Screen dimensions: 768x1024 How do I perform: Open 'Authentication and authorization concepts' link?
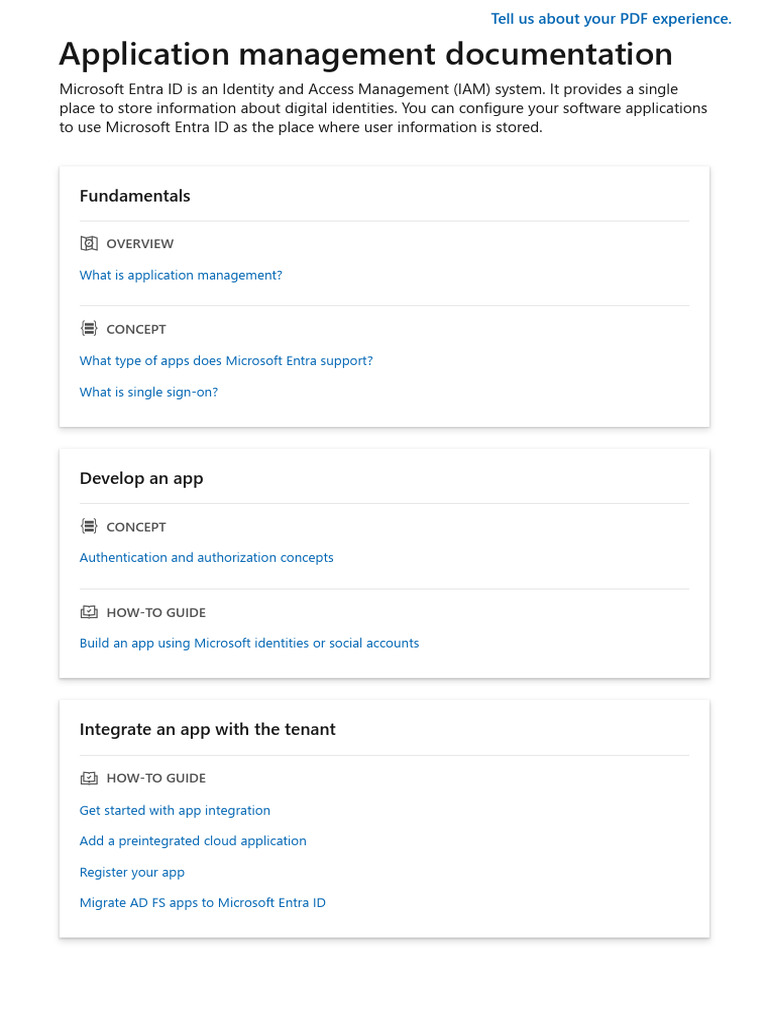coord(207,558)
